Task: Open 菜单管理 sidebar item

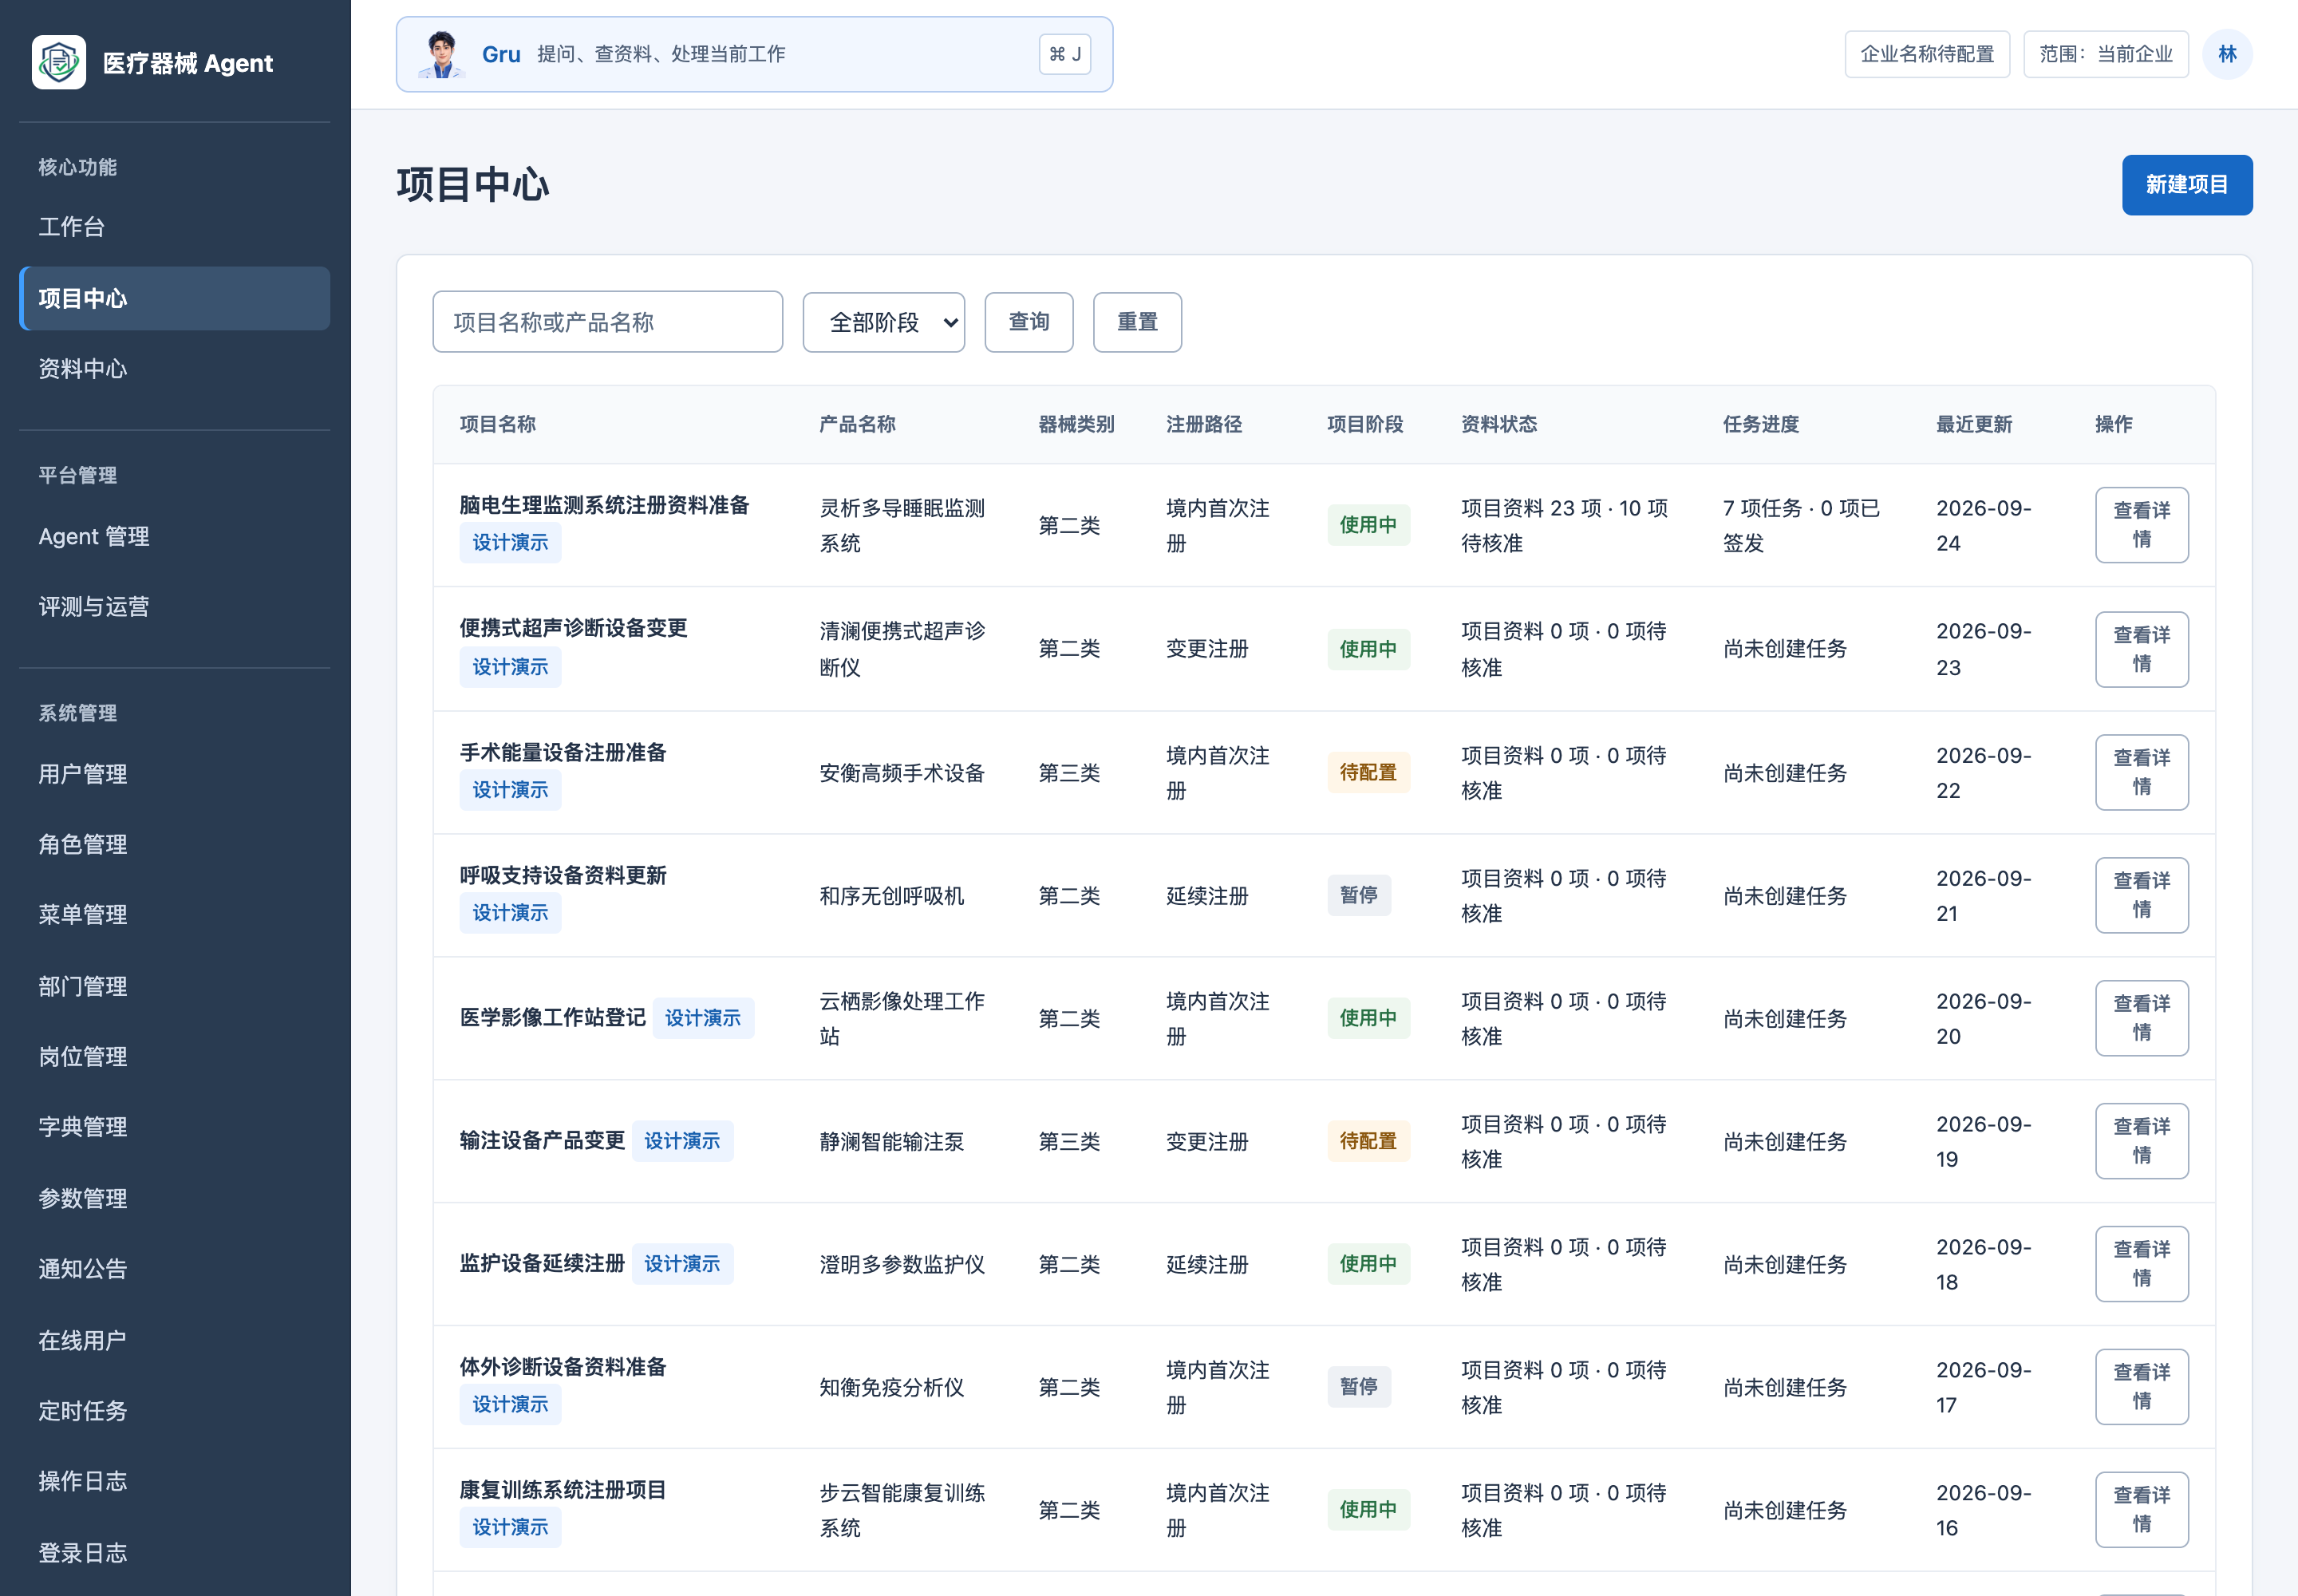Action: tap(175, 915)
